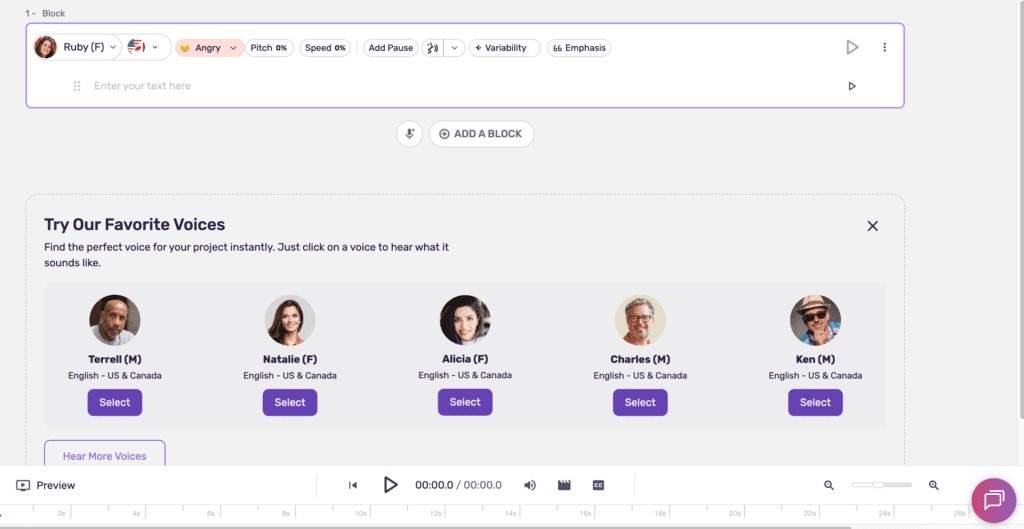Click the Emphasis quote button

[579, 48]
